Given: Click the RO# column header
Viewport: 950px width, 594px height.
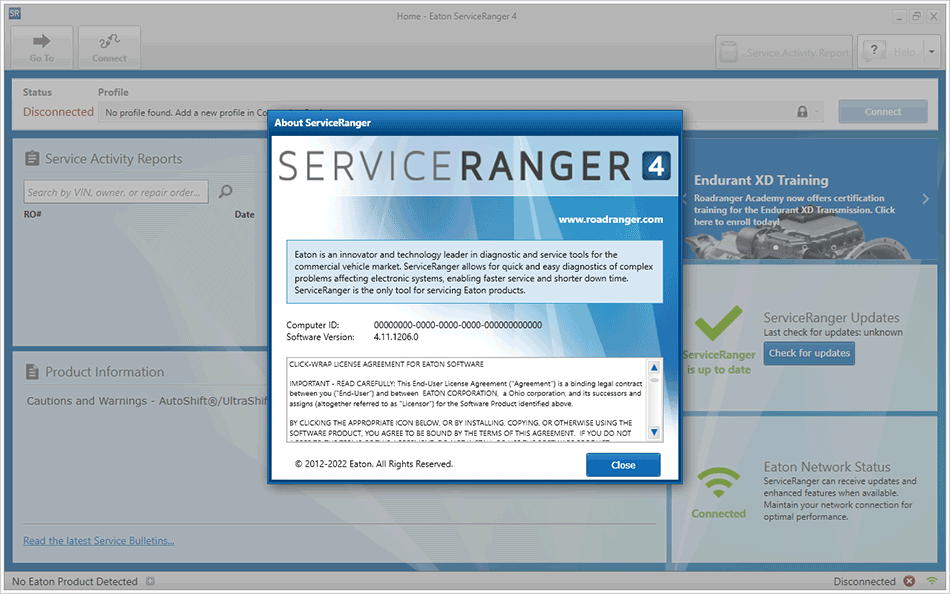Looking at the screenshot, I should point(33,215).
